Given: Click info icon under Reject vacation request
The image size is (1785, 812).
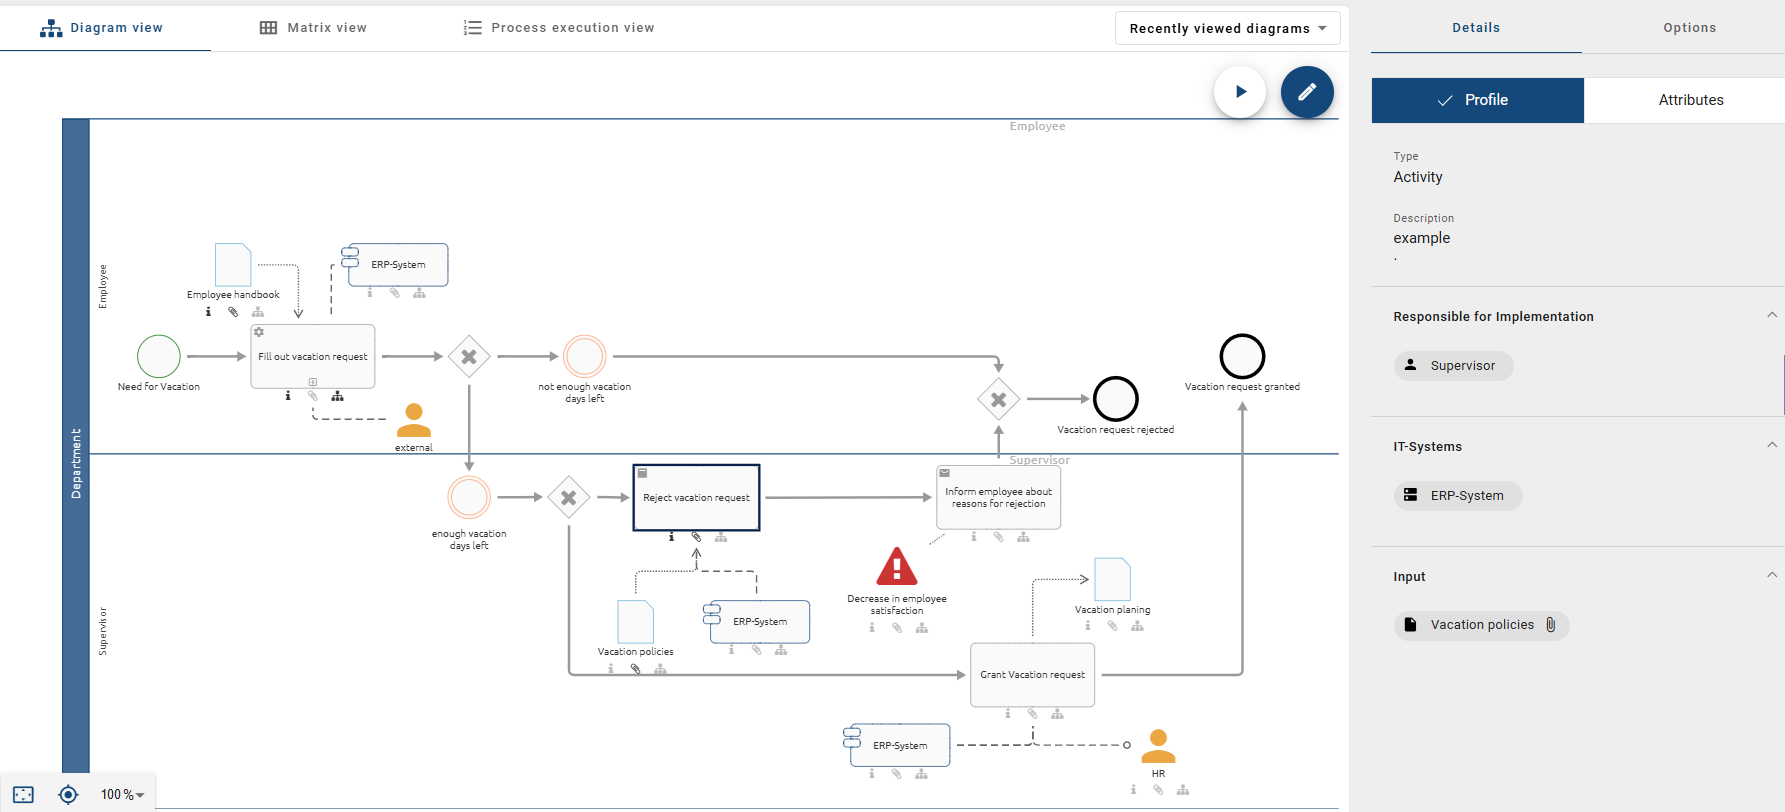Looking at the screenshot, I should point(672,537).
